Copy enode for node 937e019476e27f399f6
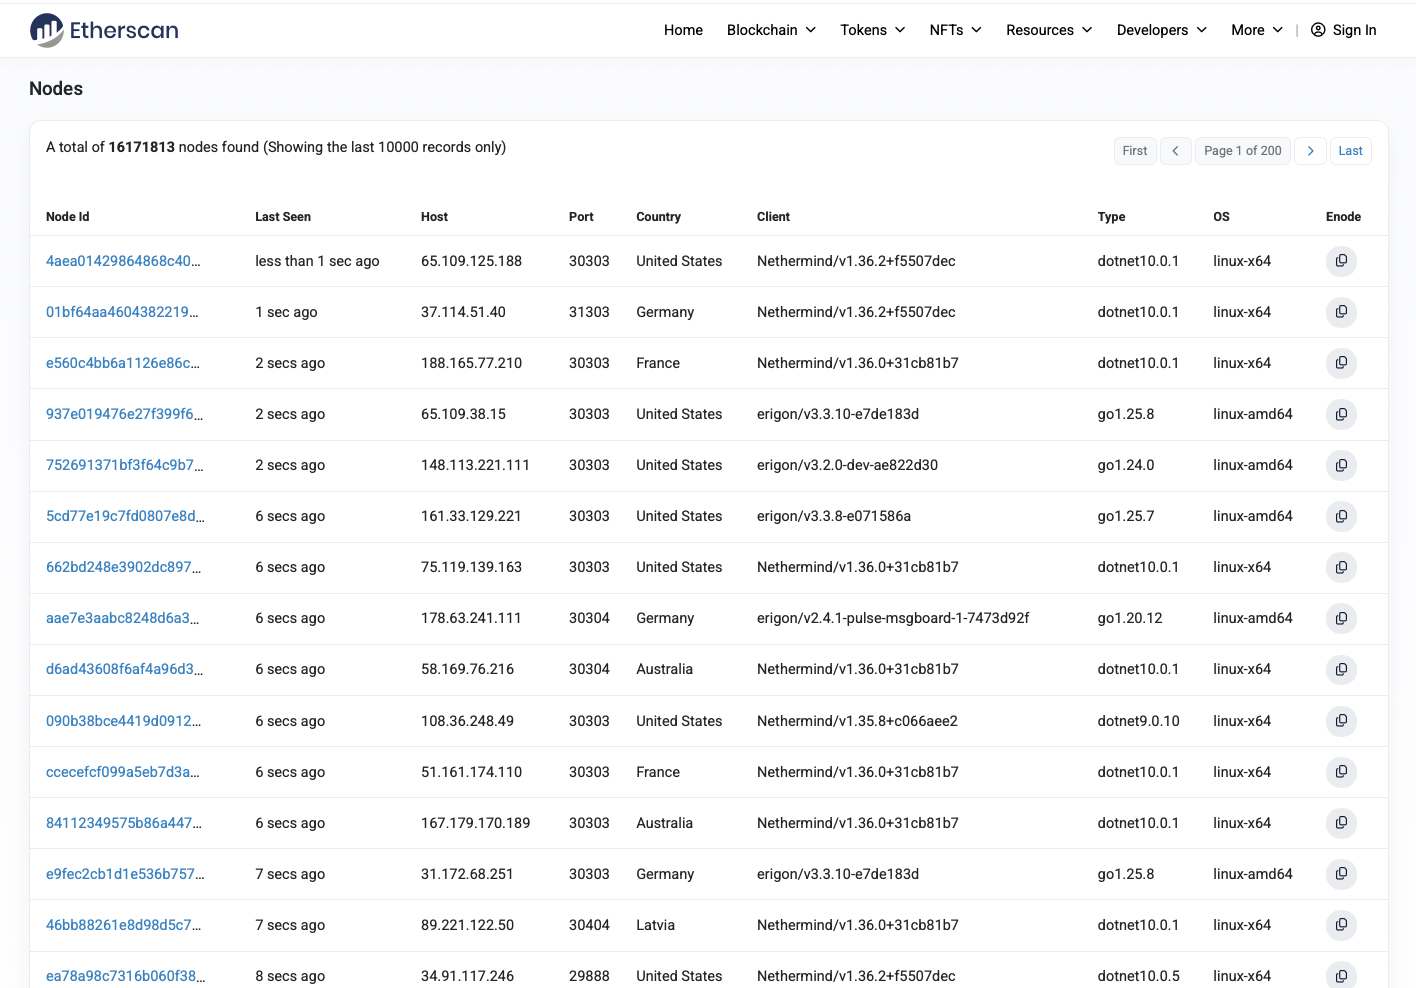Viewport: 1416px width, 988px height. (x=1341, y=414)
